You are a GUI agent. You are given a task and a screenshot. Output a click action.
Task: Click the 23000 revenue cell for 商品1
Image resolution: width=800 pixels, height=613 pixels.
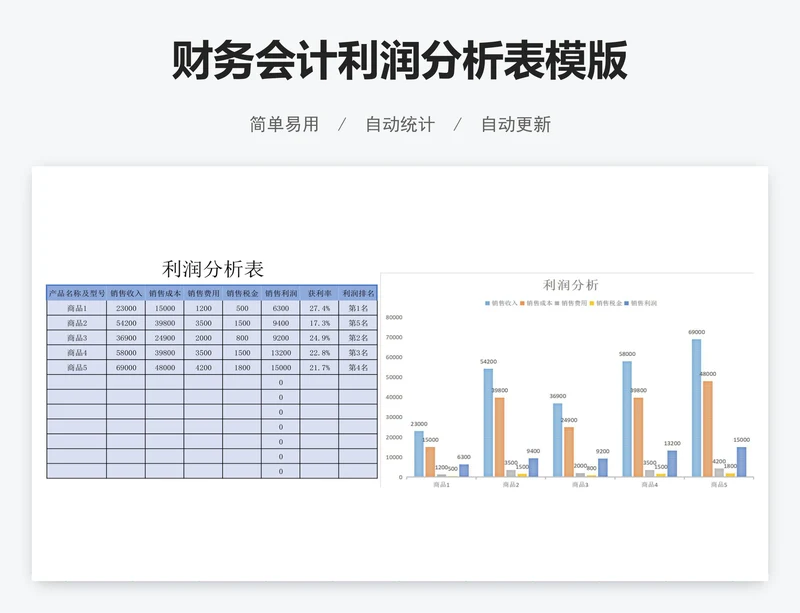click(x=126, y=308)
